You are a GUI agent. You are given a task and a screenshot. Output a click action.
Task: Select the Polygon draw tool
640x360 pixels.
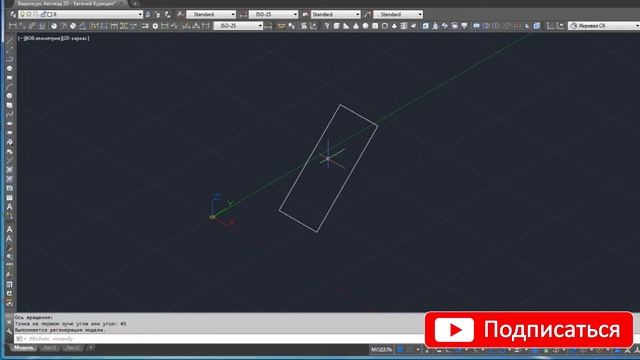coord(9,69)
